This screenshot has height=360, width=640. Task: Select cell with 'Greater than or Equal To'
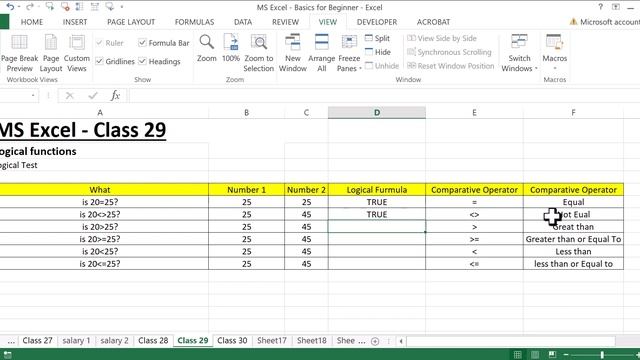point(573,239)
